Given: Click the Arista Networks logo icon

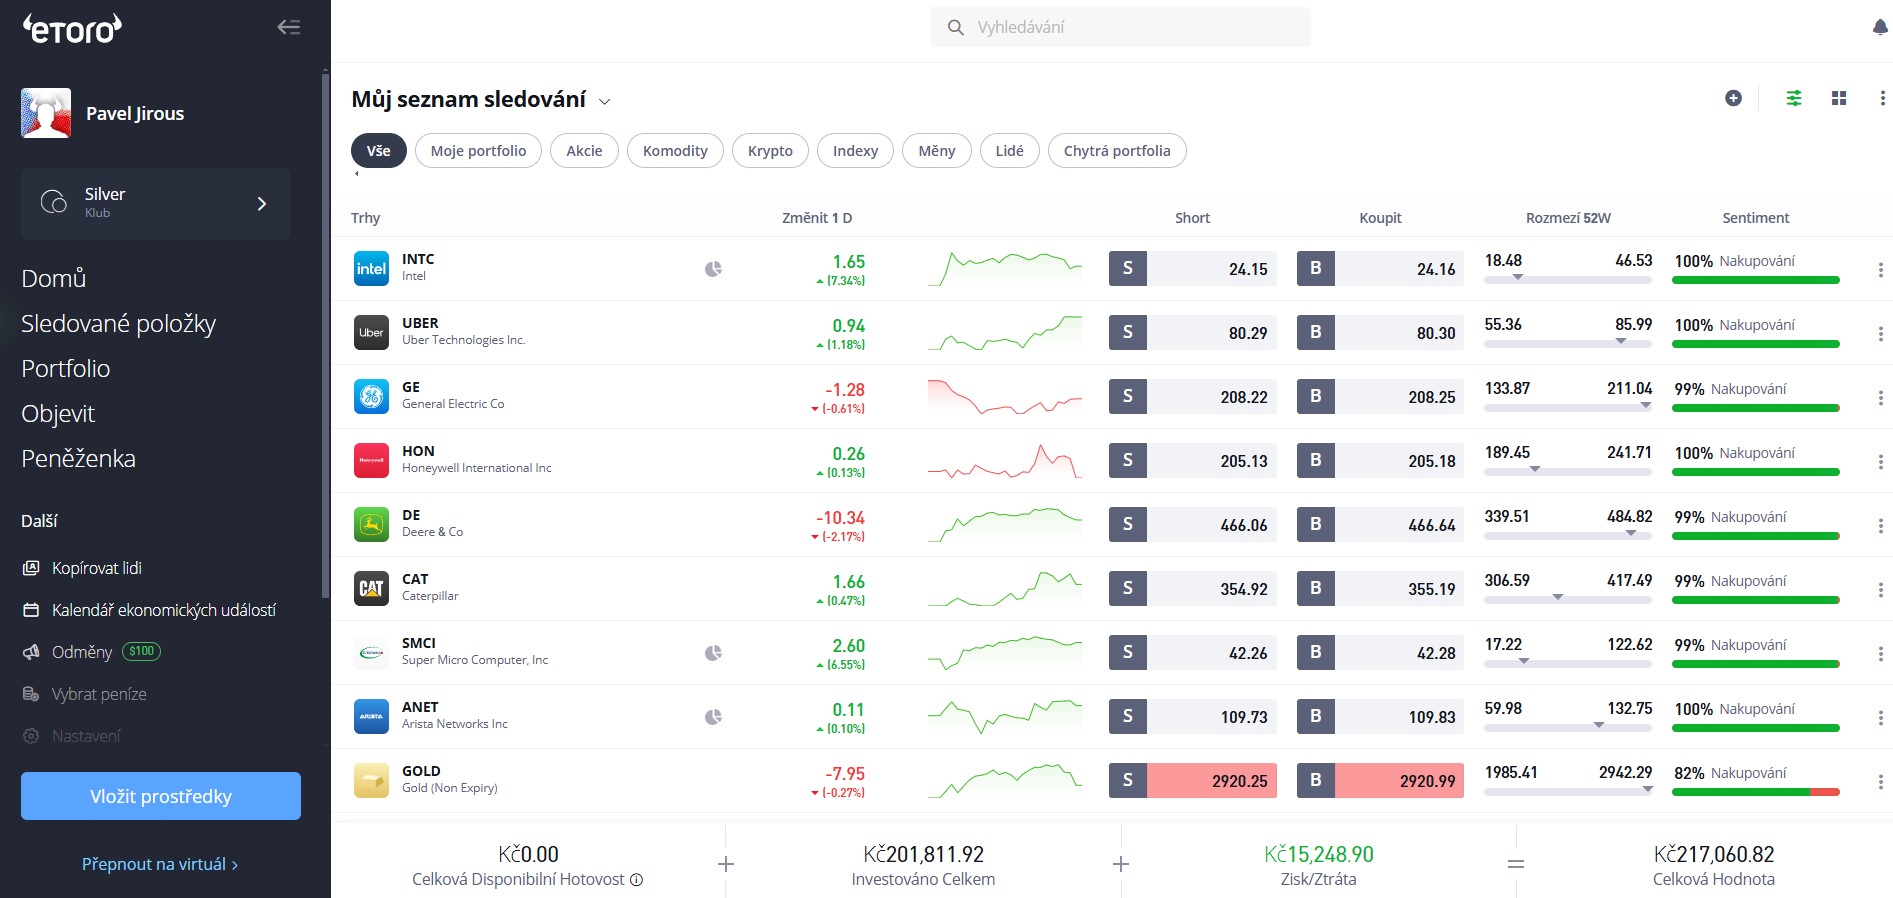Looking at the screenshot, I should (372, 717).
